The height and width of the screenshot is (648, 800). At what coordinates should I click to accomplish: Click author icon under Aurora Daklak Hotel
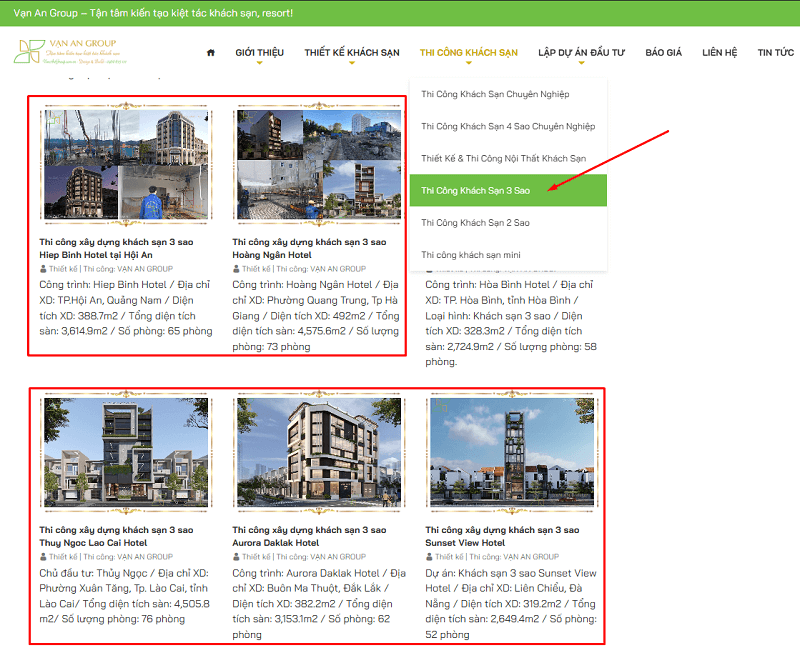click(236, 557)
